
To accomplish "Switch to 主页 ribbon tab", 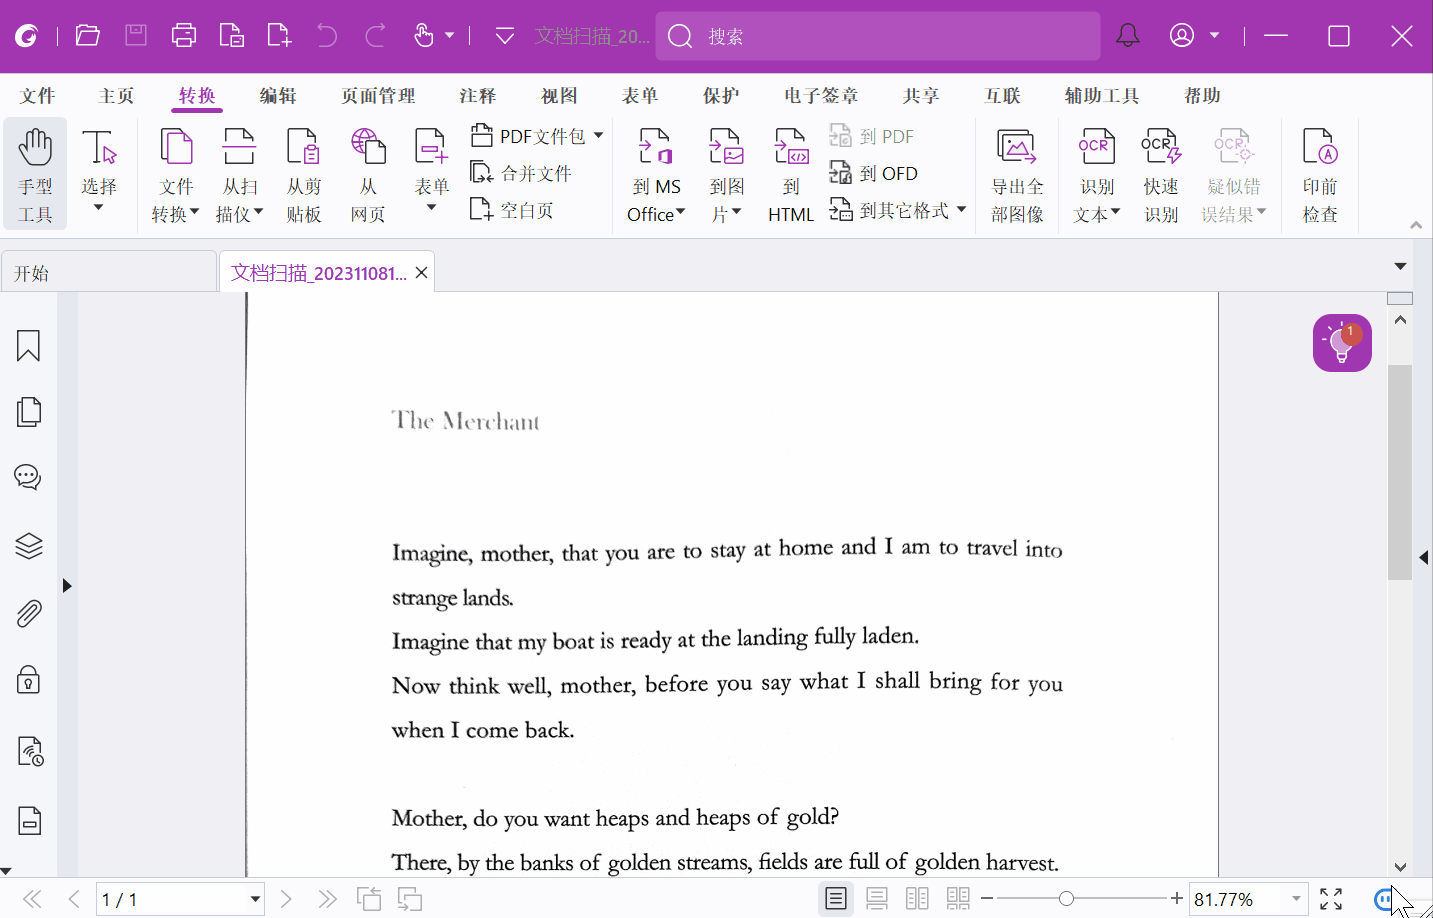I will [x=116, y=96].
